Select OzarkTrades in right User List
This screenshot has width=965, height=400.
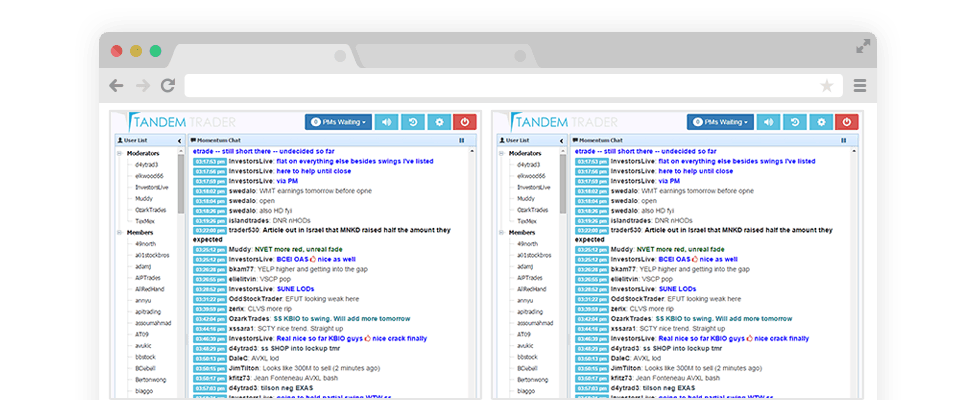534,210
